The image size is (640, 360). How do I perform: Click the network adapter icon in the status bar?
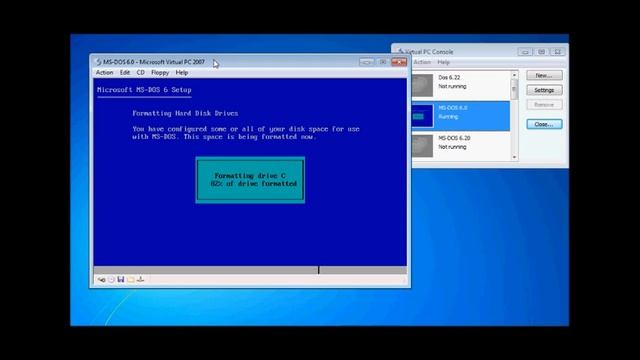pos(140,279)
